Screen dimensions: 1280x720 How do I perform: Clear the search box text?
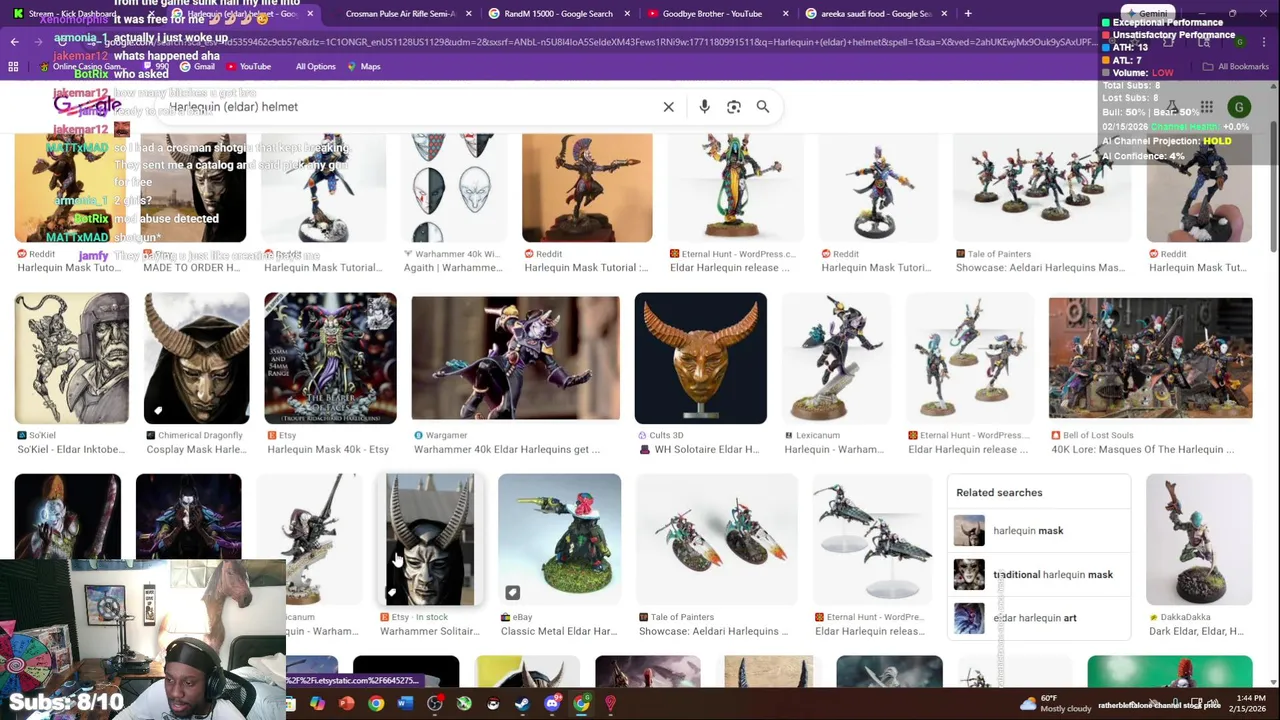[668, 107]
